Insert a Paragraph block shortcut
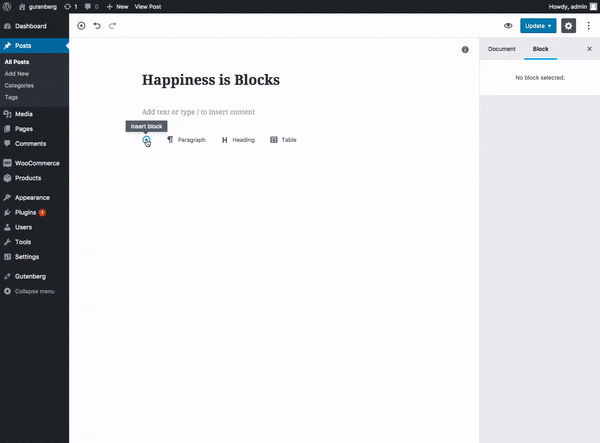The width and height of the screenshot is (600, 443). [x=186, y=140]
